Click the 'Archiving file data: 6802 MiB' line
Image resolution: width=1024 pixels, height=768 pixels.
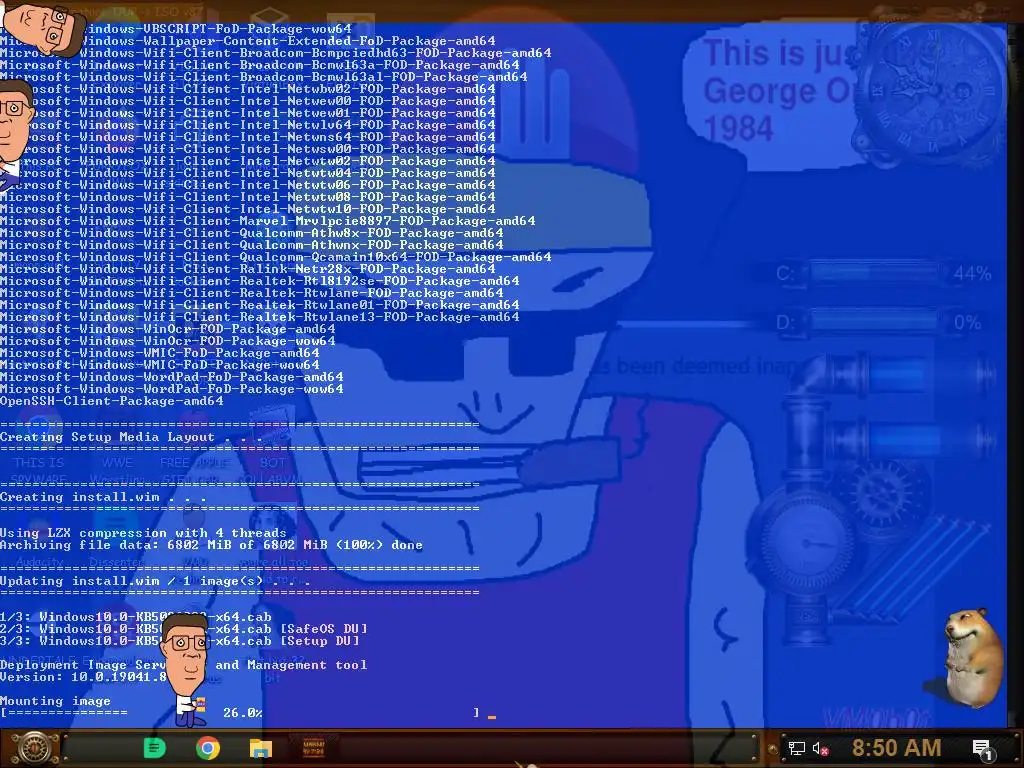pos(211,545)
